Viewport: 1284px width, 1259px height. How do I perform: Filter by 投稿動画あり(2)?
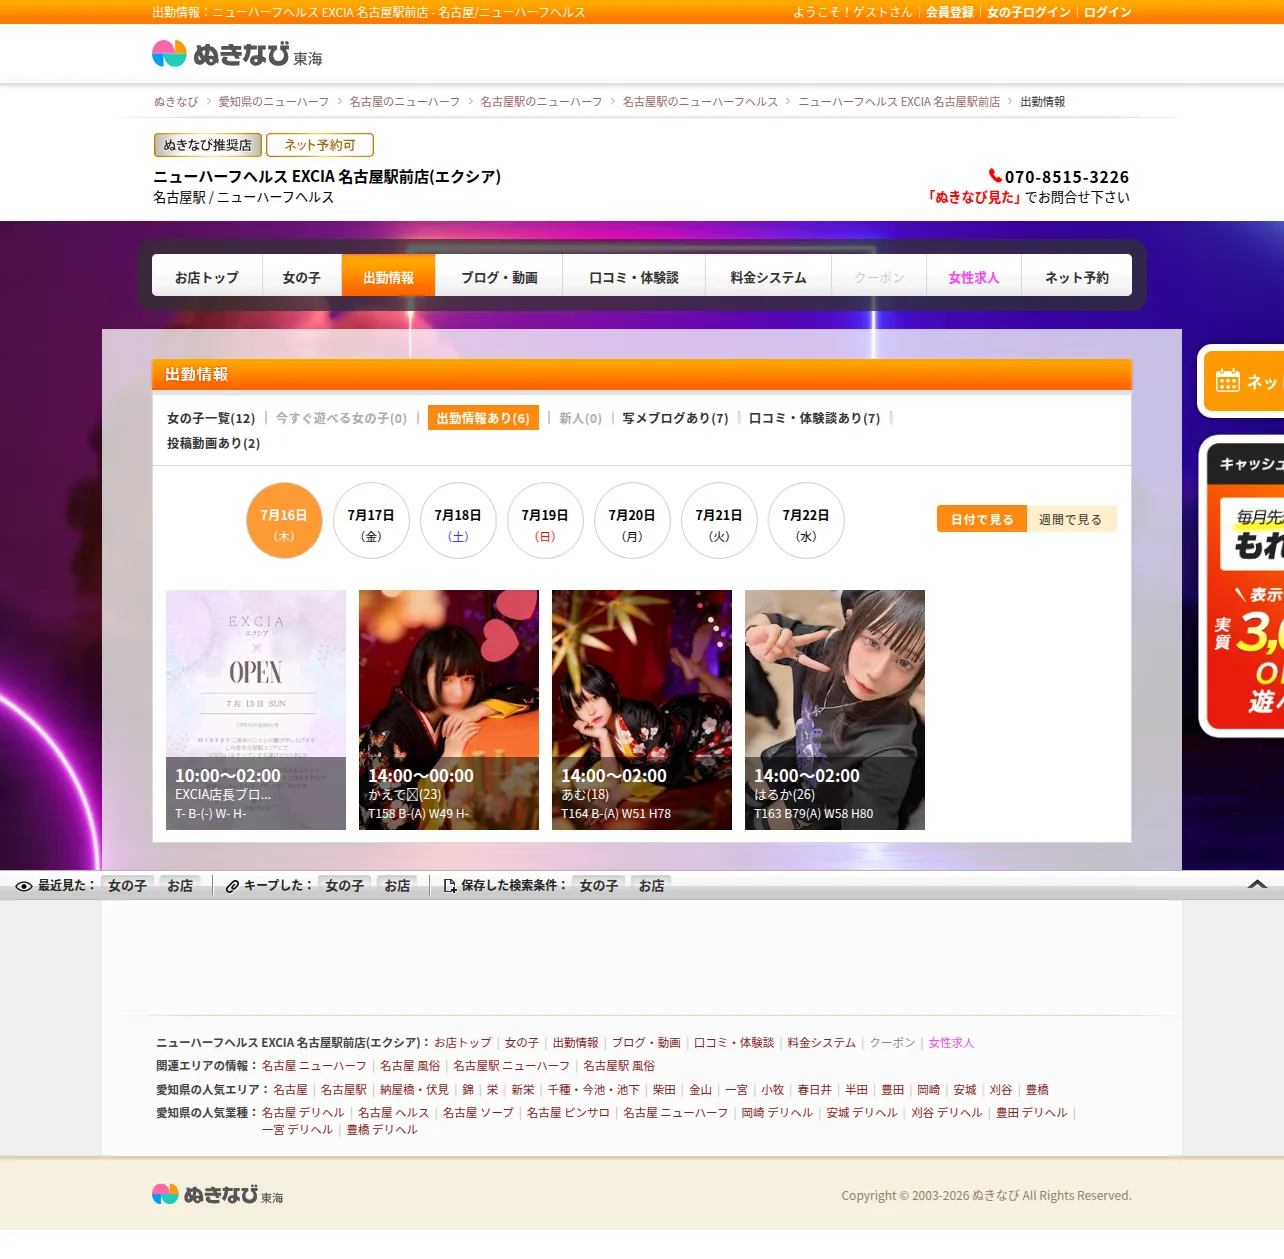click(x=213, y=443)
